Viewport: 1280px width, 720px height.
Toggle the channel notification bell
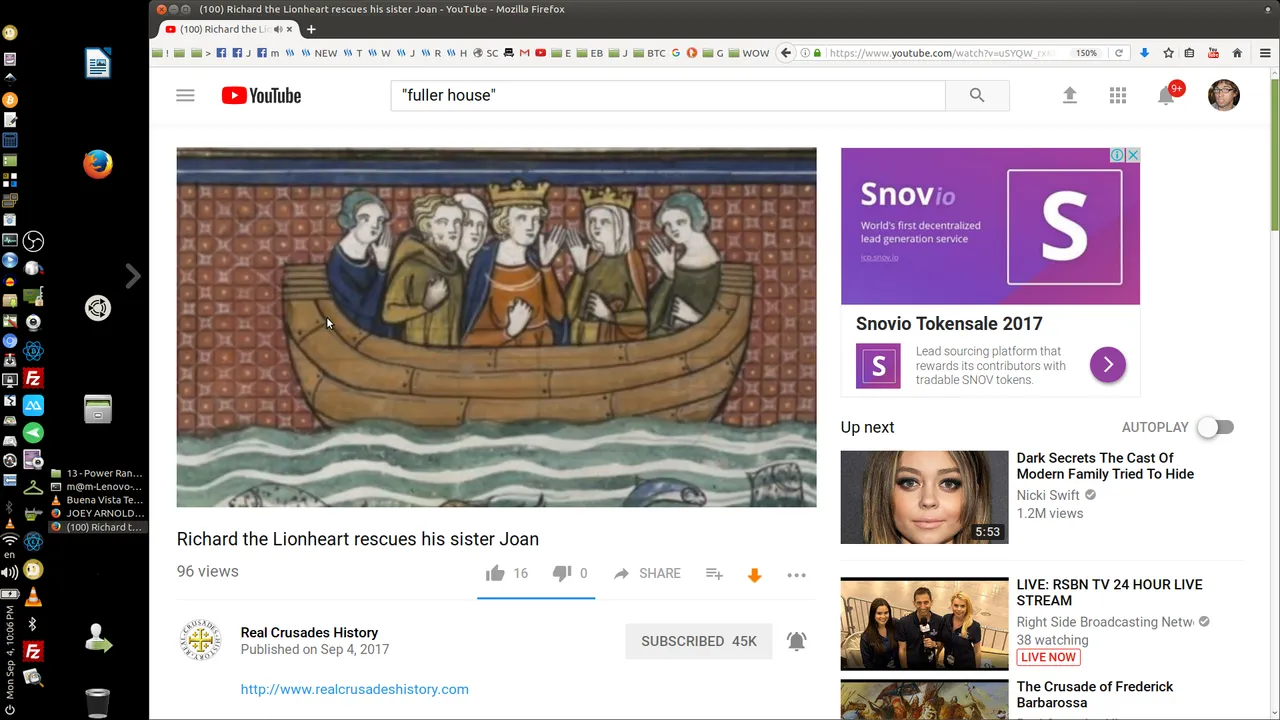(x=796, y=641)
